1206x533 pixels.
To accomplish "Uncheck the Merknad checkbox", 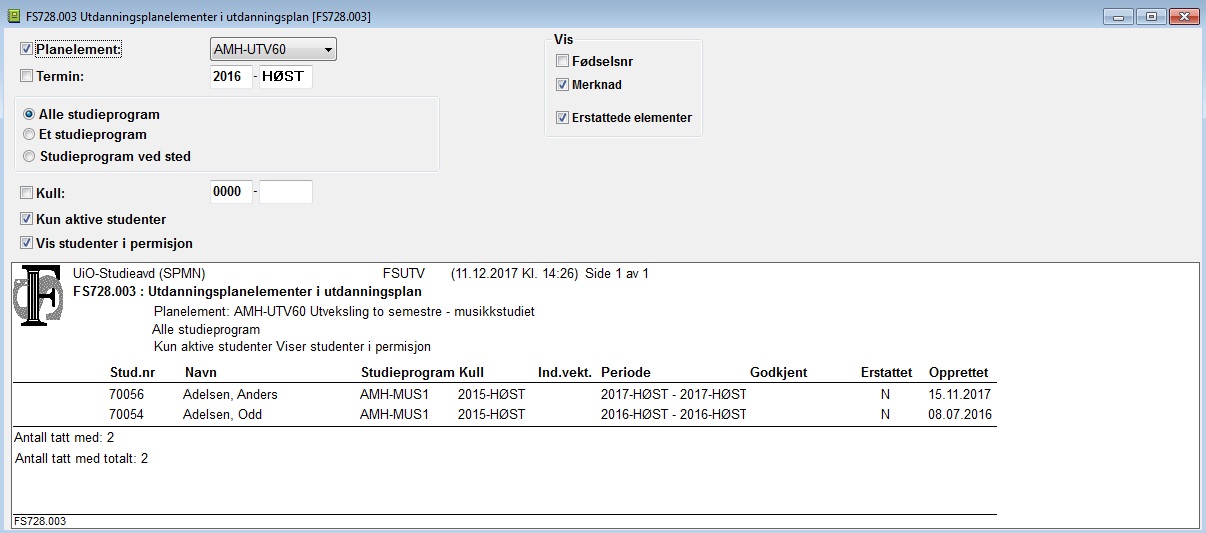I will (562, 85).
